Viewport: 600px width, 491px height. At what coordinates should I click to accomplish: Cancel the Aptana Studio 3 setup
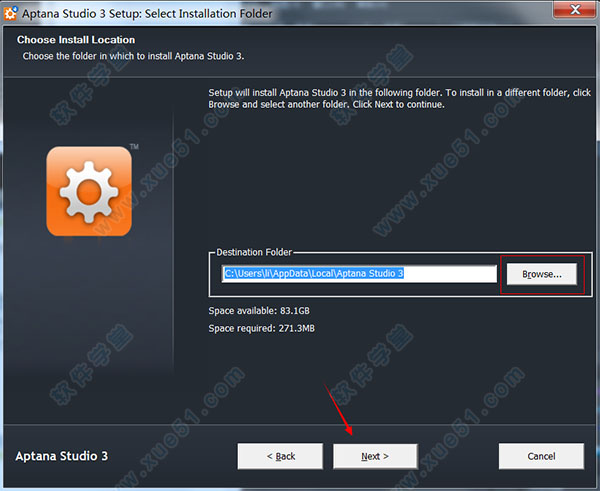541,456
